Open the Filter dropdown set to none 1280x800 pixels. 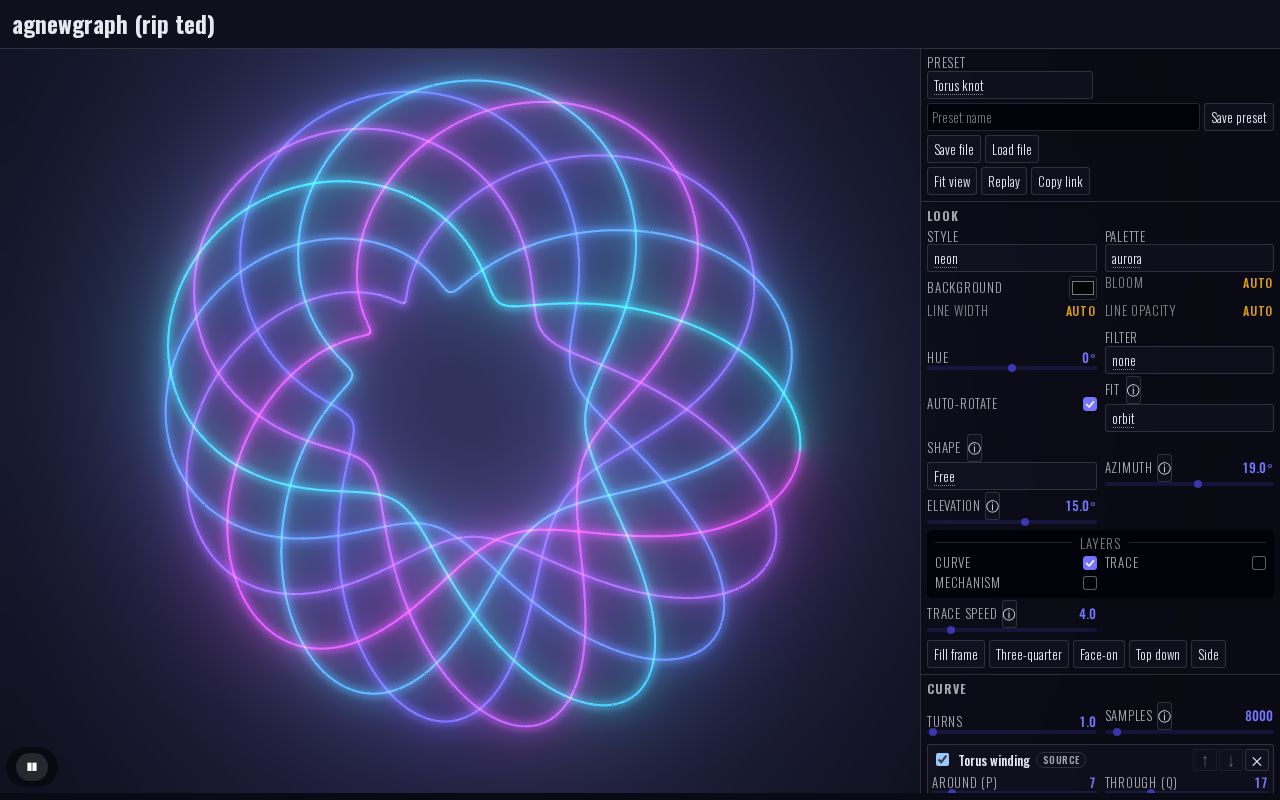pos(1189,360)
